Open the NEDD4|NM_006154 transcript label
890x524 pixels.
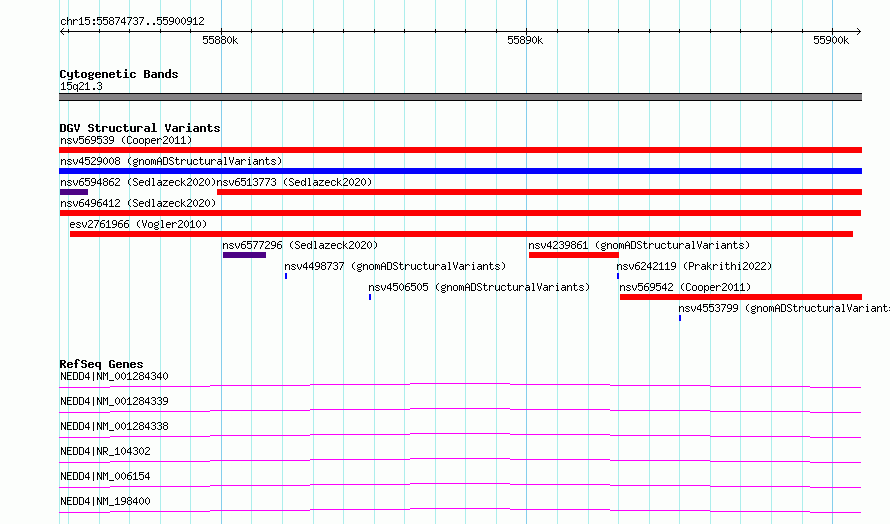105,476
